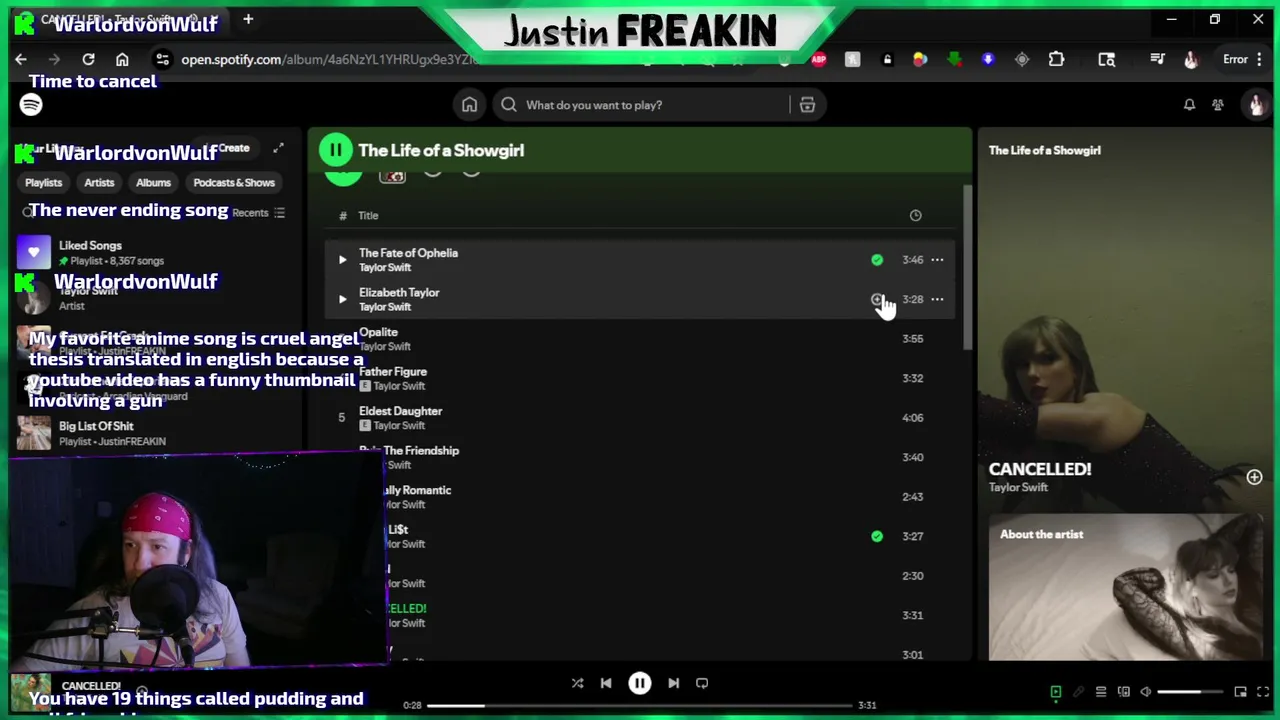The width and height of the screenshot is (1280, 720).
Task: Open Spotify notifications bell
Action: (x=1189, y=105)
